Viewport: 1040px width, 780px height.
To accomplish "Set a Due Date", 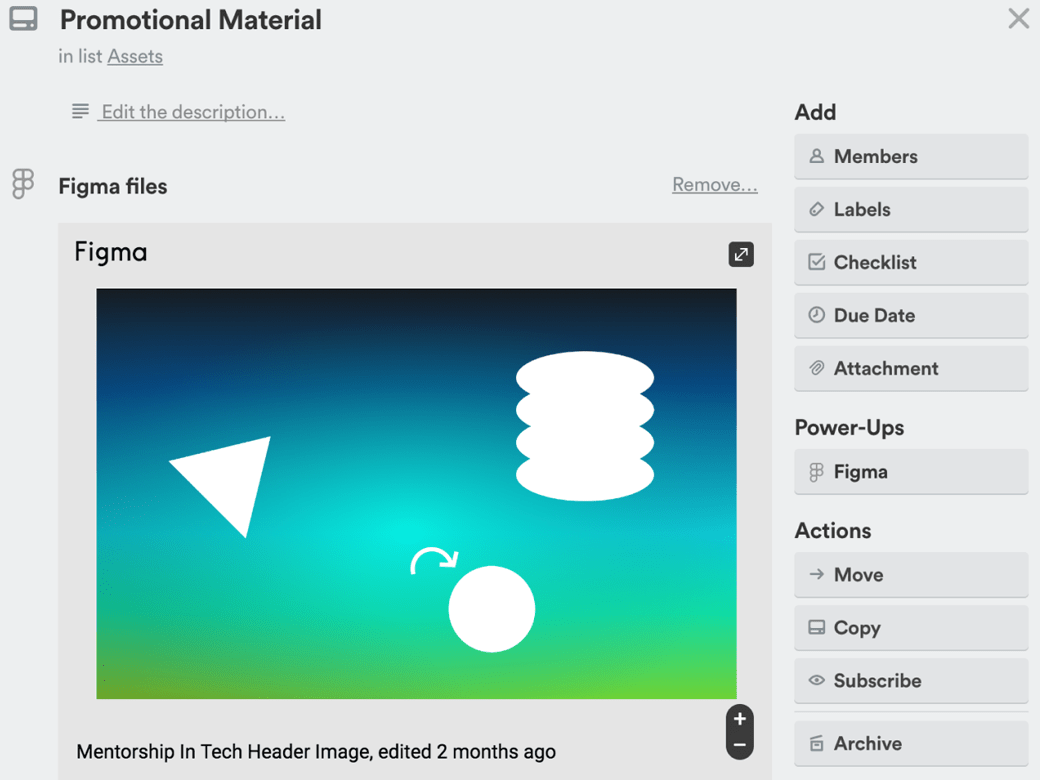I will pyautogui.click(x=910, y=315).
